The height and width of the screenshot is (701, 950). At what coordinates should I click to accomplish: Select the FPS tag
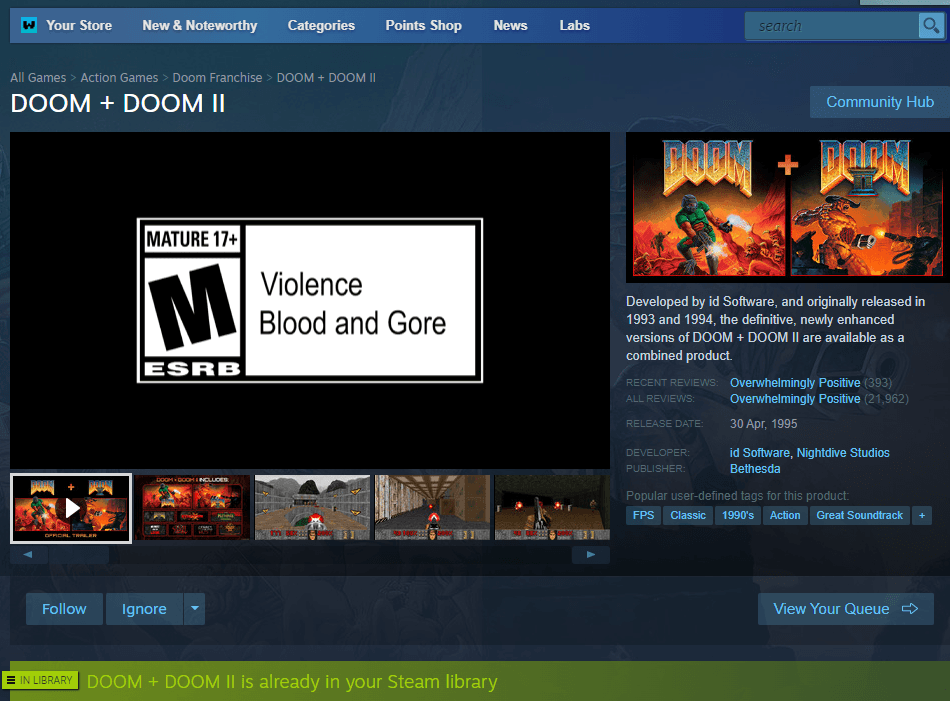(643, 516)
